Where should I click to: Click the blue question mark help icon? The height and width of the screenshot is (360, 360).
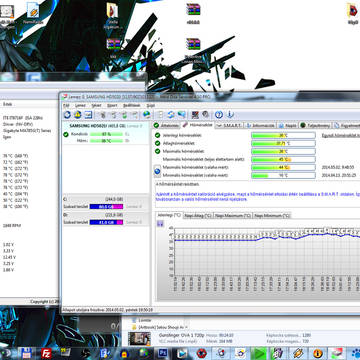(219, 115)
